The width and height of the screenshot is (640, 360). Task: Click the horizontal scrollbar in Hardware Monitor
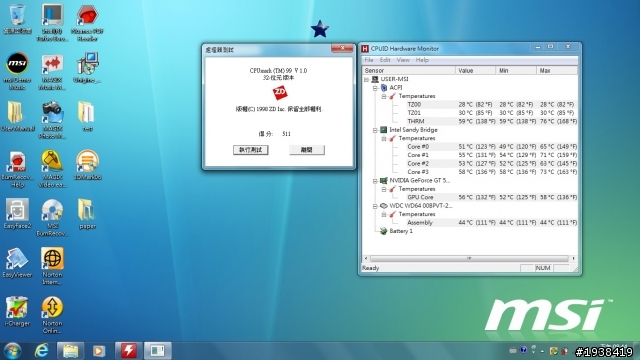pos(469,258)
